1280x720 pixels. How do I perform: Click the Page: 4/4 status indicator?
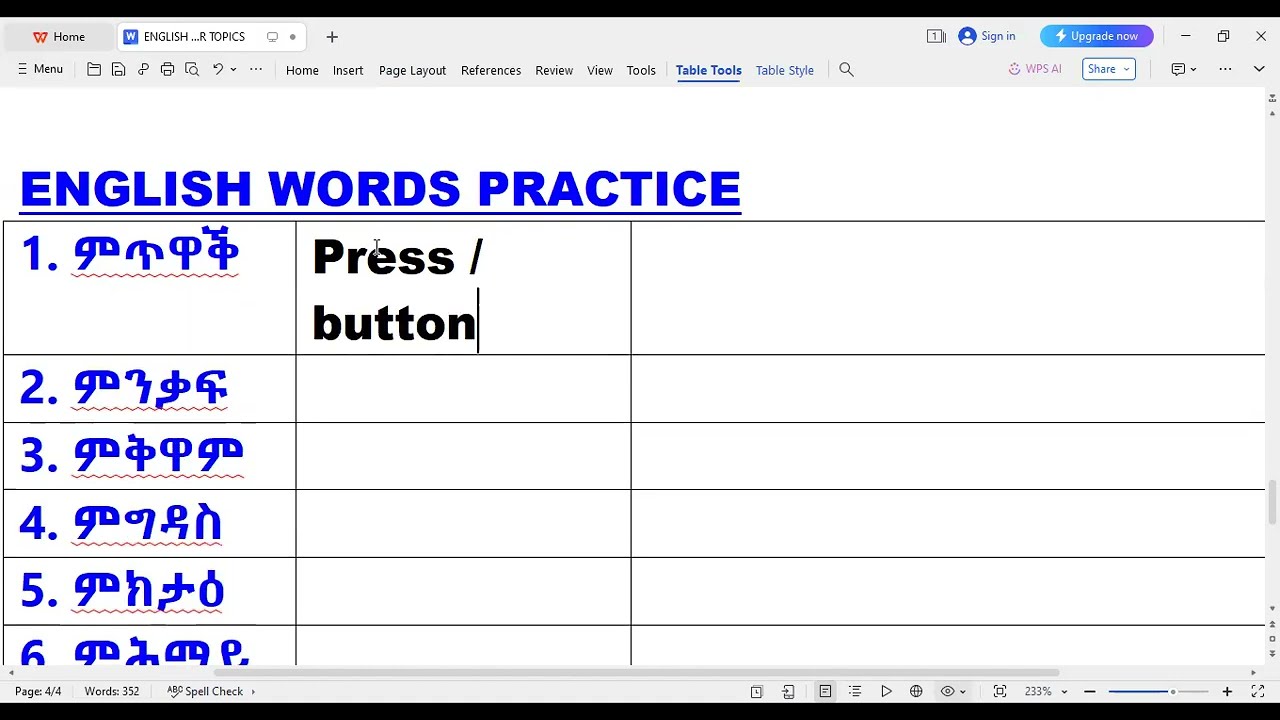click(38, 691)
